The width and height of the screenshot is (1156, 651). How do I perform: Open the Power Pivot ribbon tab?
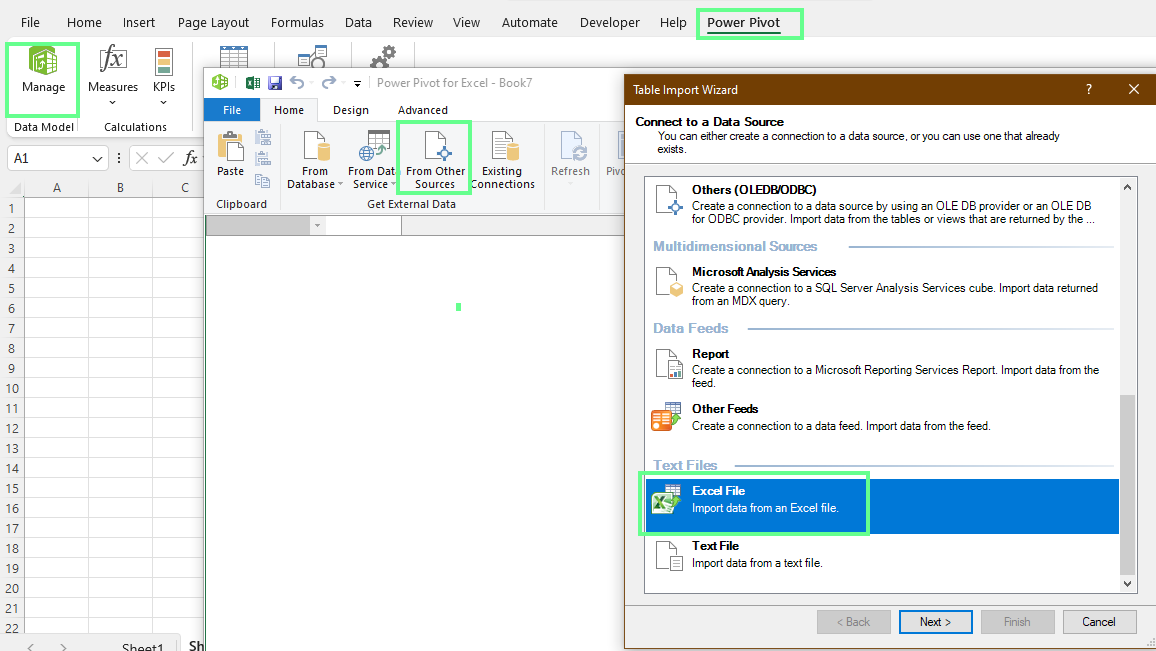(x=749, y=22)
